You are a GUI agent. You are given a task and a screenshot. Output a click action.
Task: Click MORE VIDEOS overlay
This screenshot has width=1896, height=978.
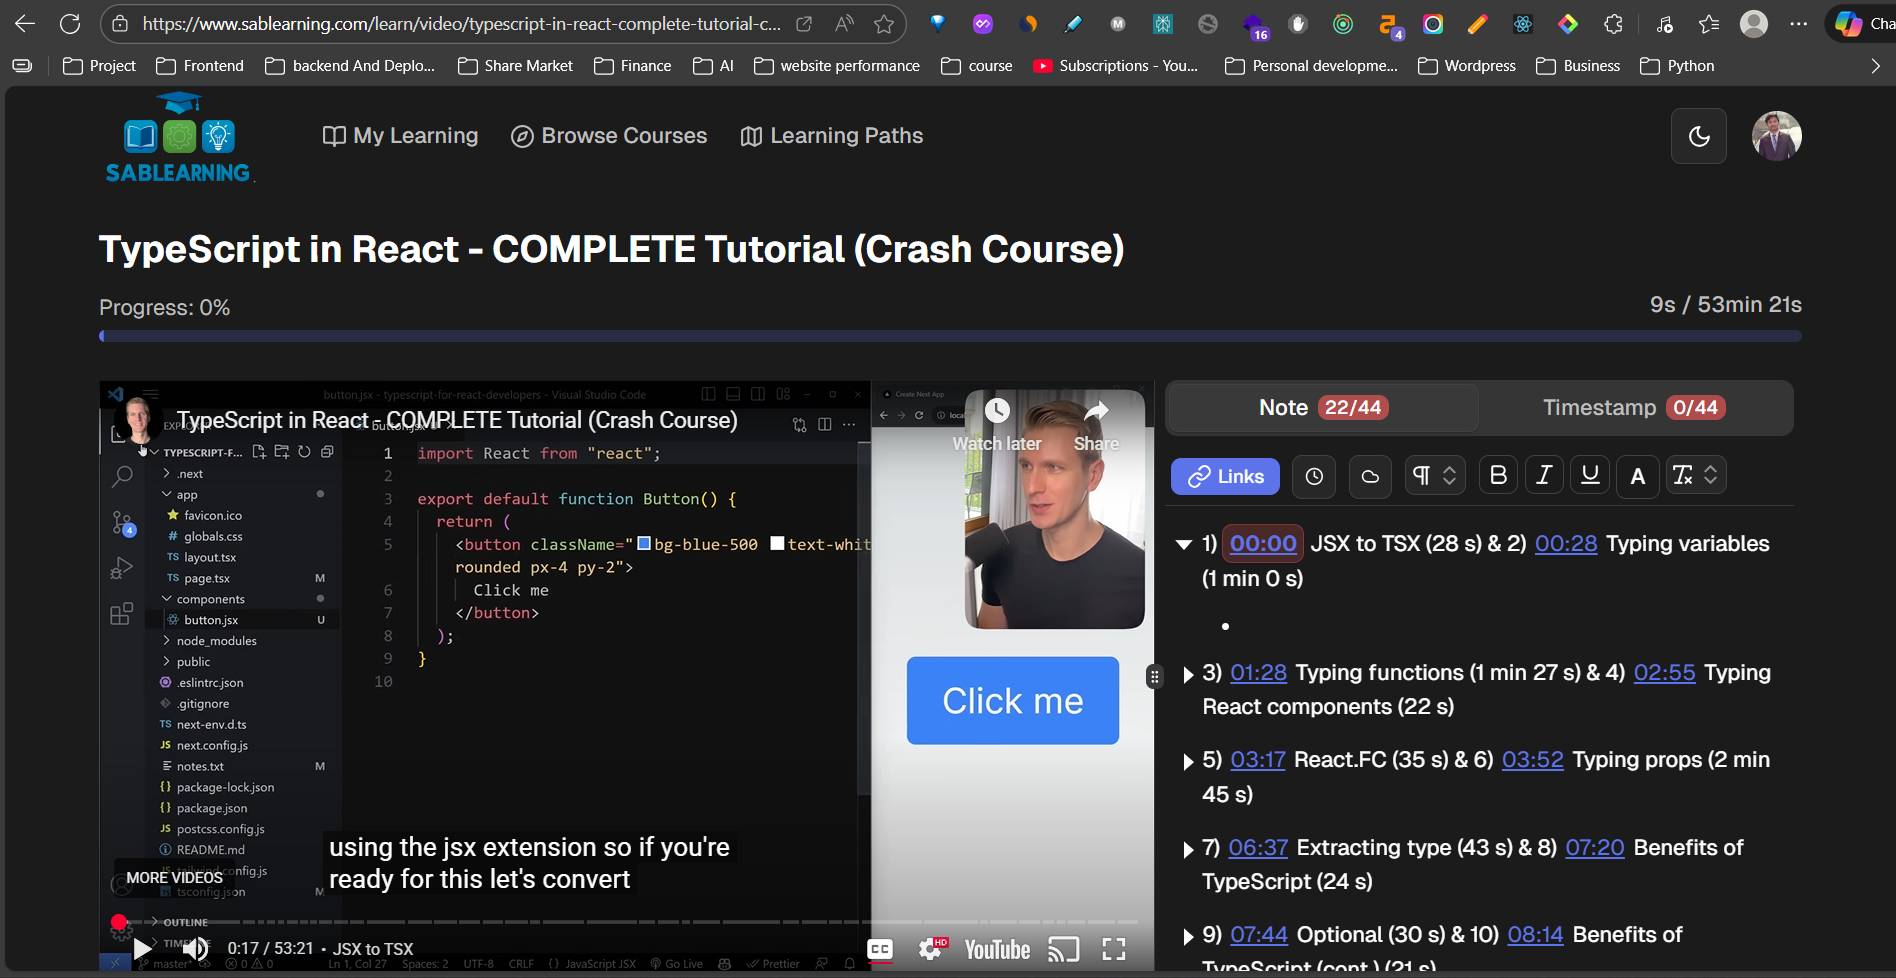[x=174, y=877]
